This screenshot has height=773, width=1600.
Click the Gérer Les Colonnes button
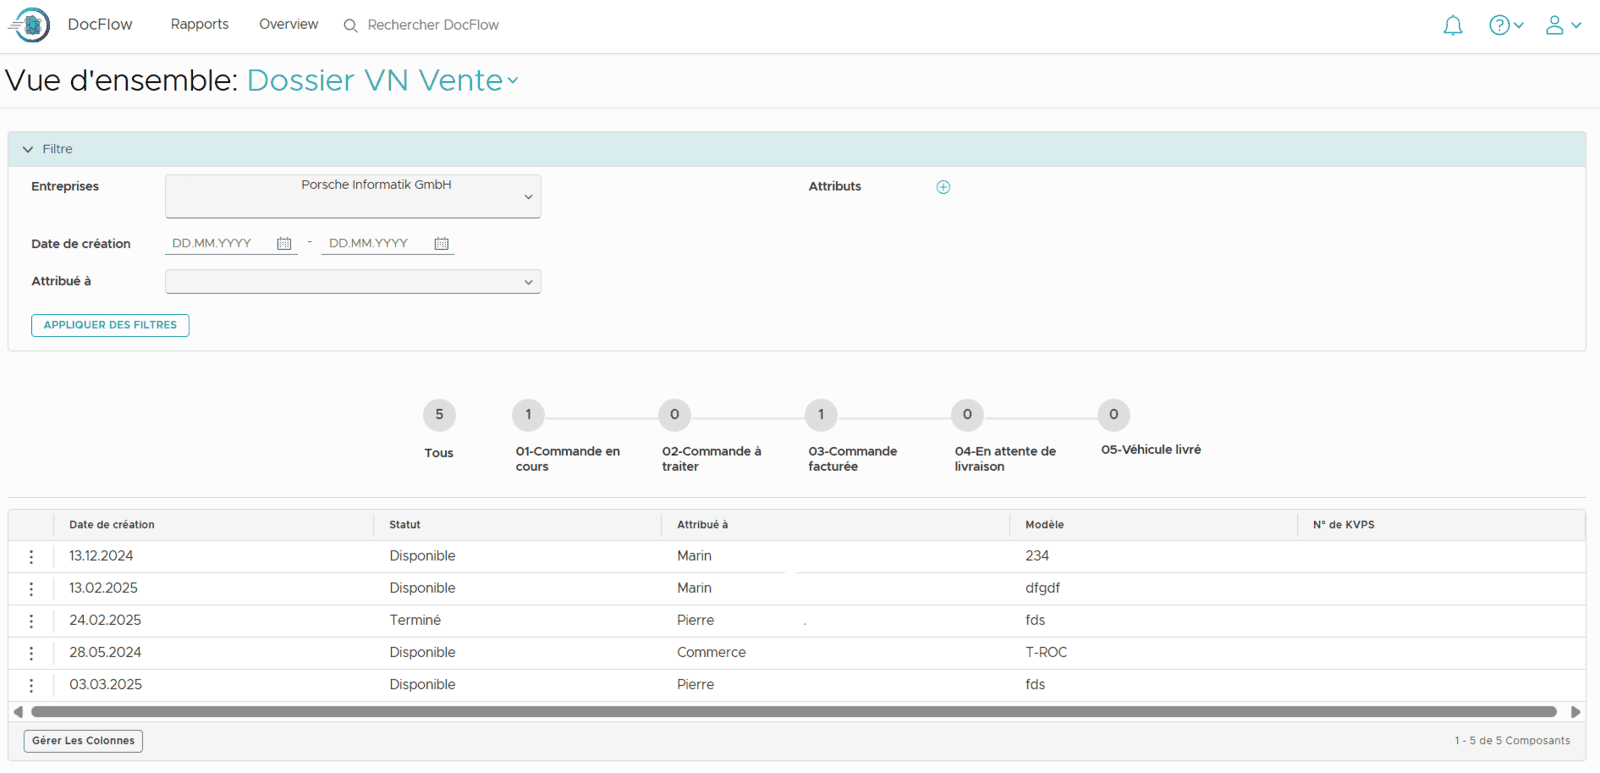(83, 741)
